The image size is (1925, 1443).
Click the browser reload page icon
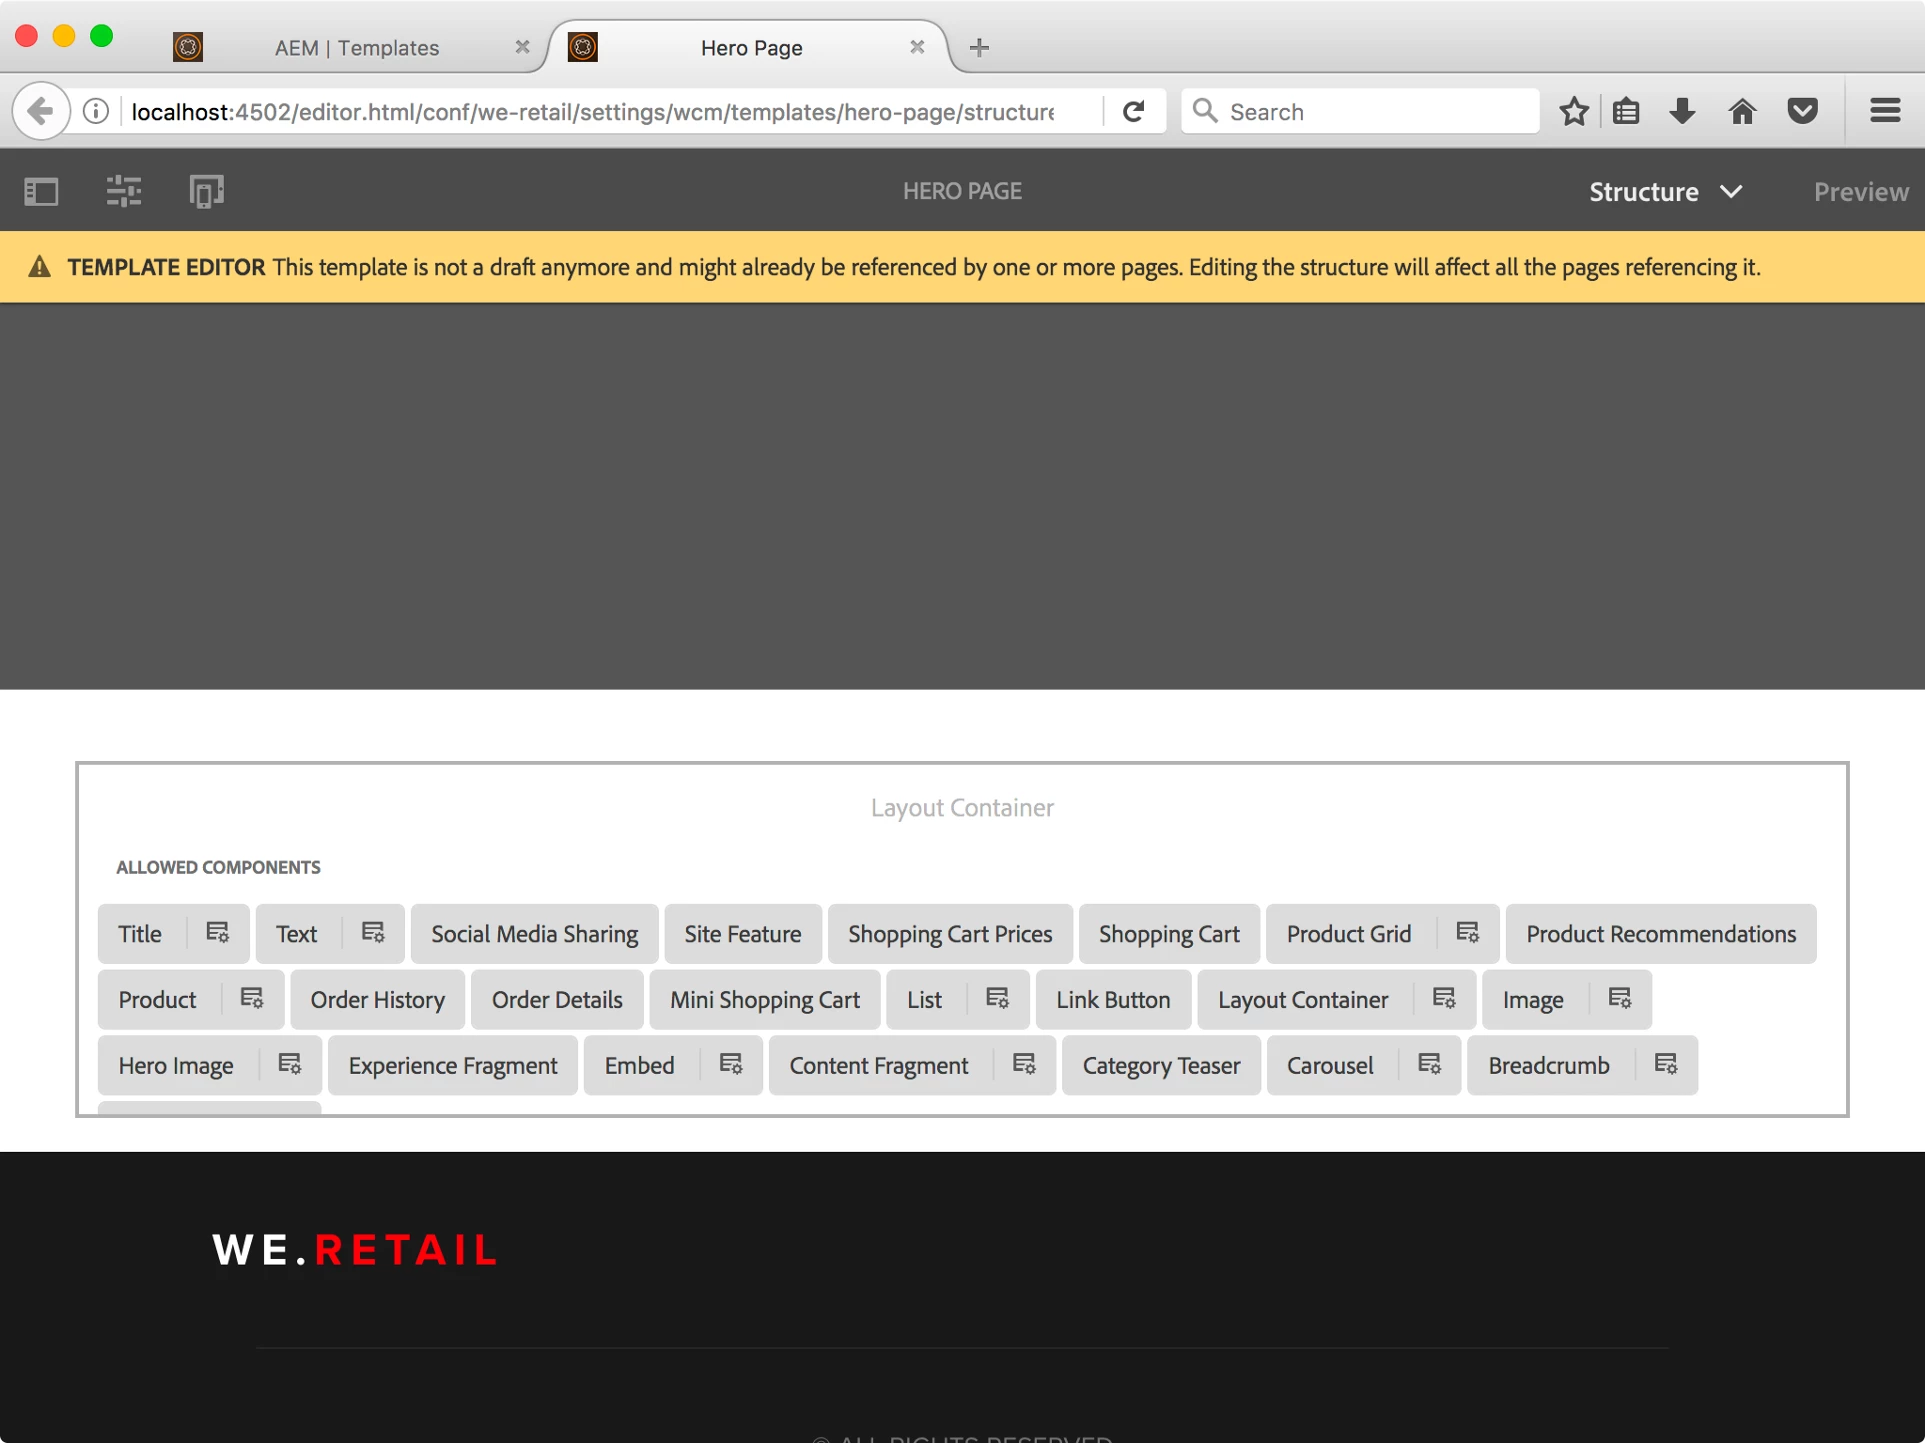pos(1133,111)
